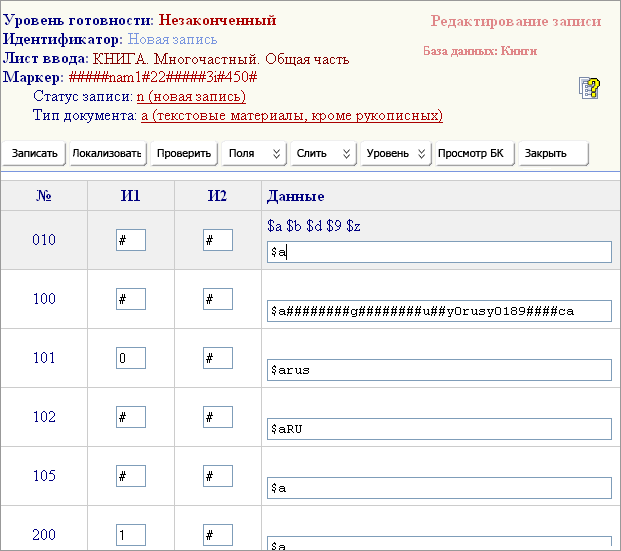Expand the Поля dropdown

tap(254, 153)
